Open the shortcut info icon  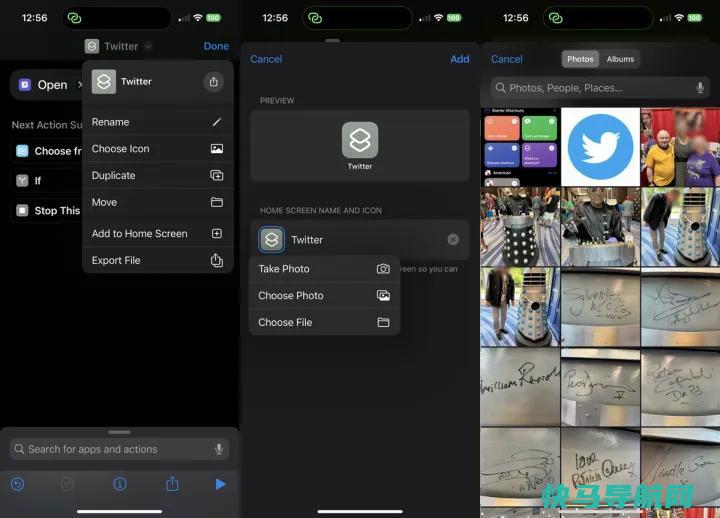pyautogui.click(x=120, y=484)
